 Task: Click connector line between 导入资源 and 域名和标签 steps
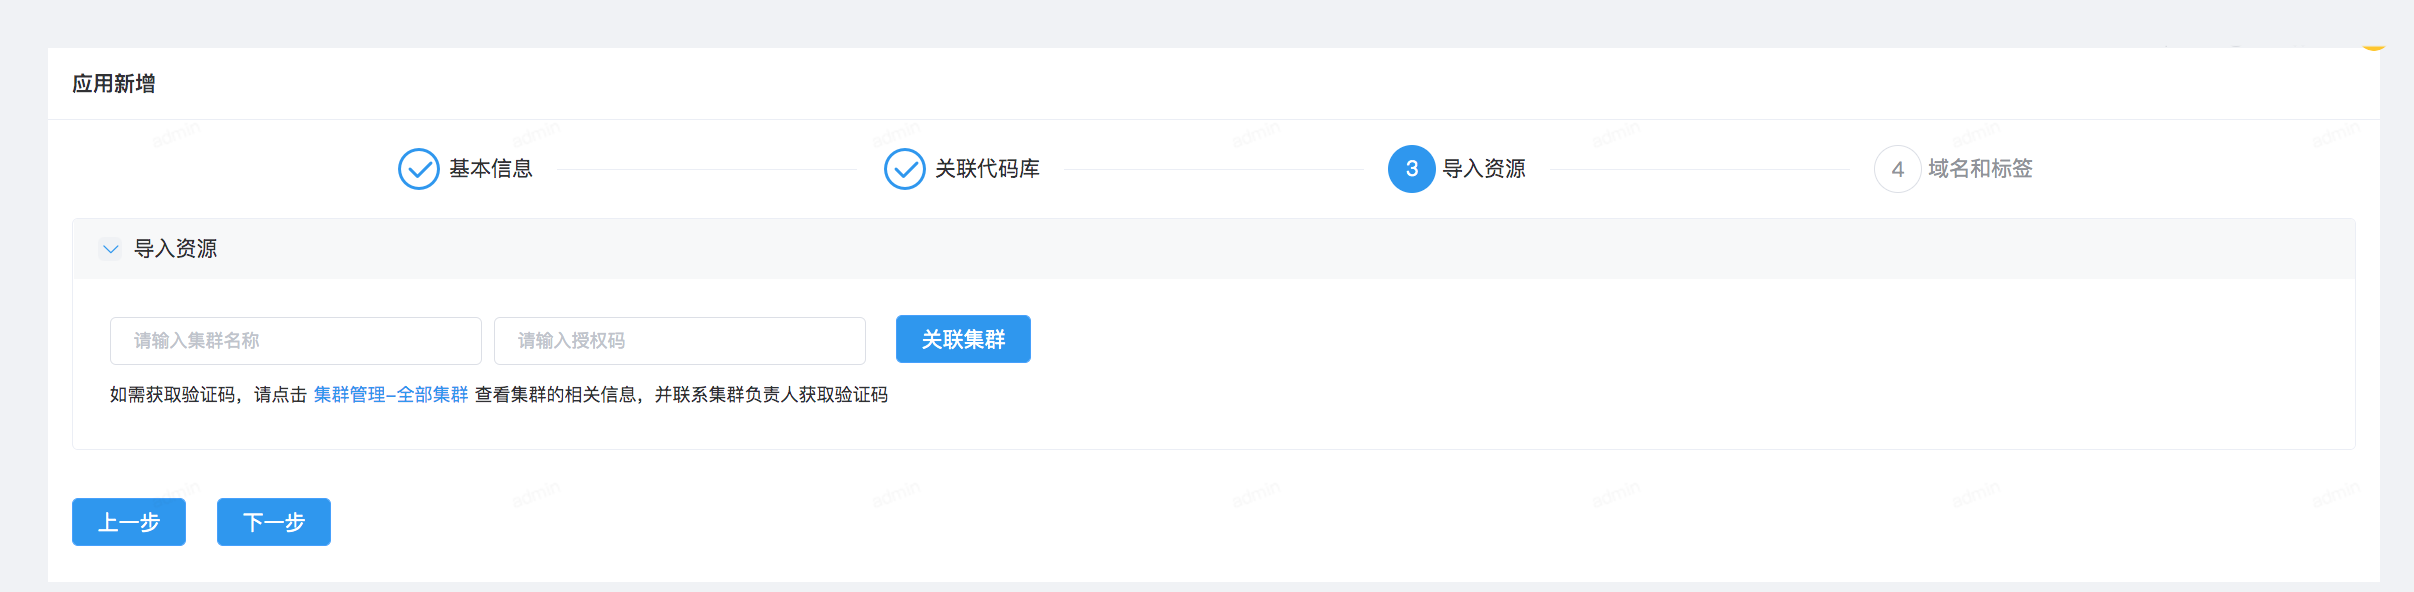click(x=1700, y=170)
